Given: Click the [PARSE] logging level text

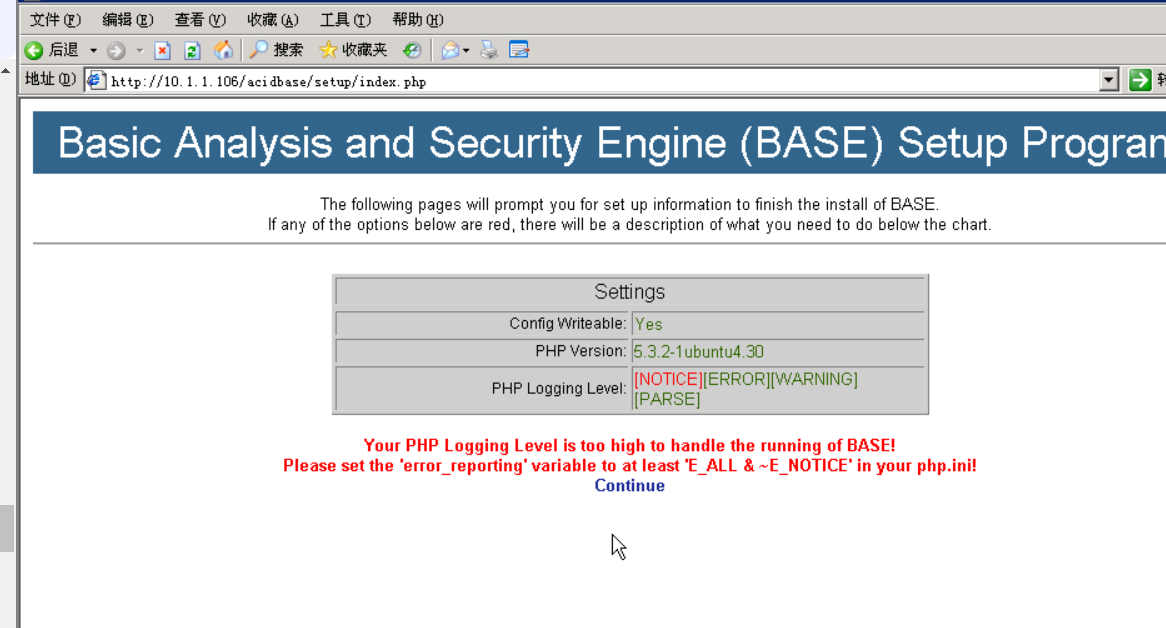Looking at the screenshot, I should 667,399.
